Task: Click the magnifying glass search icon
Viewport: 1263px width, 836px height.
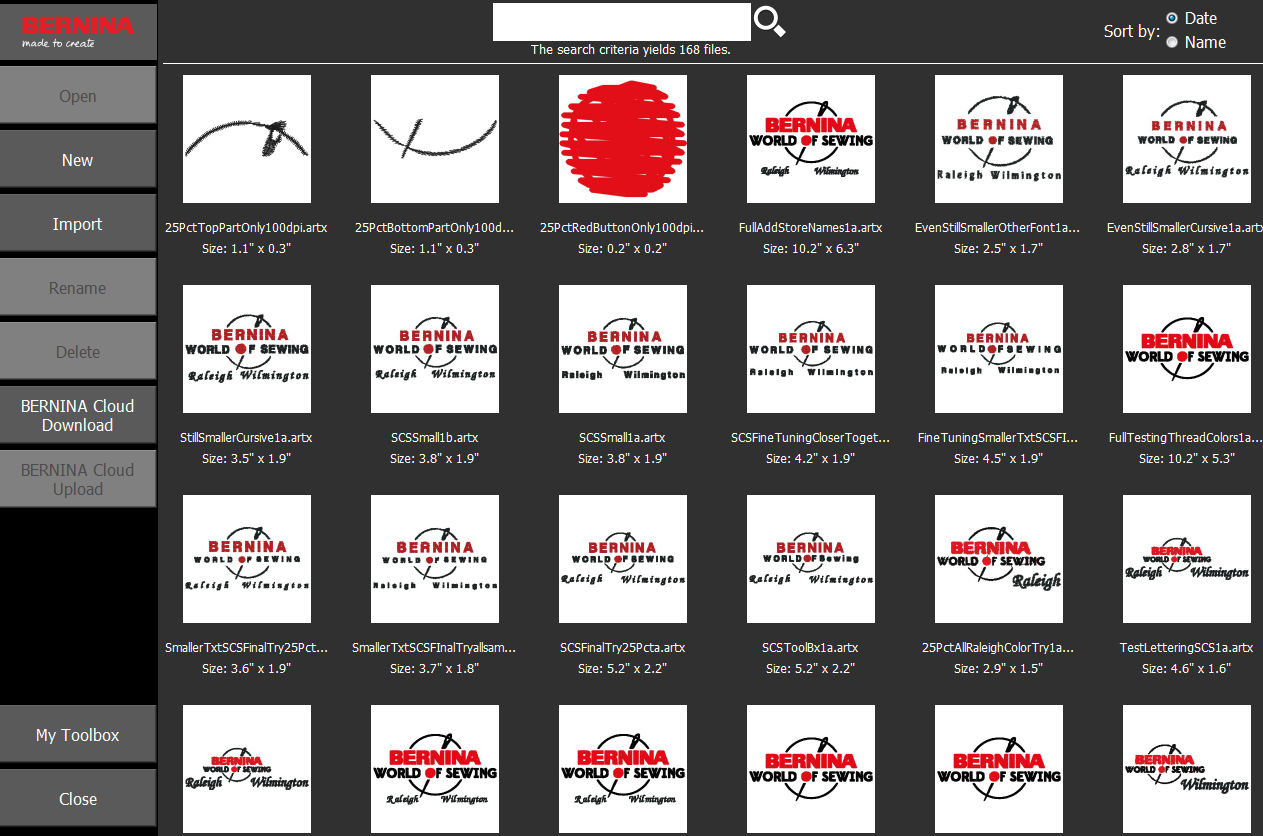Action: coord(769,22)
